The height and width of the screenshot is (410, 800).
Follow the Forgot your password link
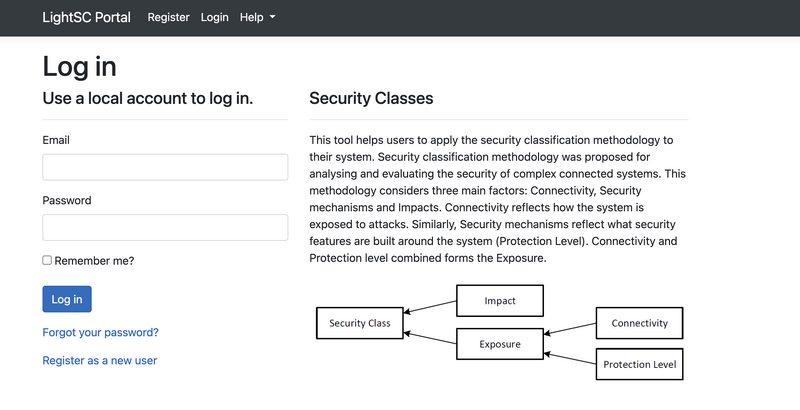101,332
